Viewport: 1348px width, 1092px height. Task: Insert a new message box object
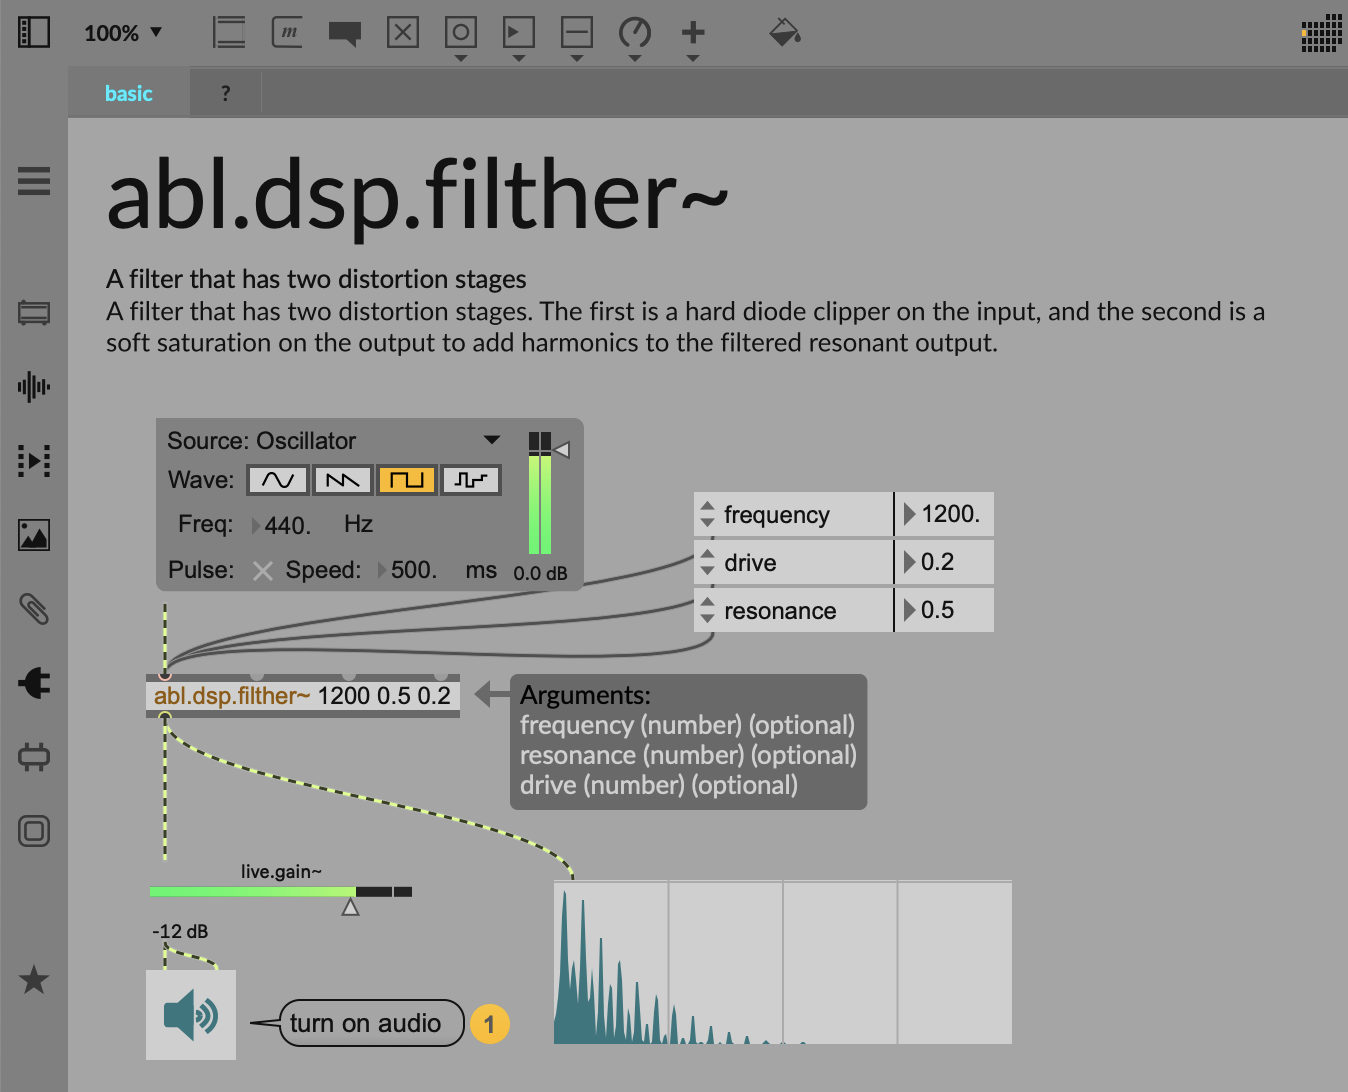click(288, 33)
